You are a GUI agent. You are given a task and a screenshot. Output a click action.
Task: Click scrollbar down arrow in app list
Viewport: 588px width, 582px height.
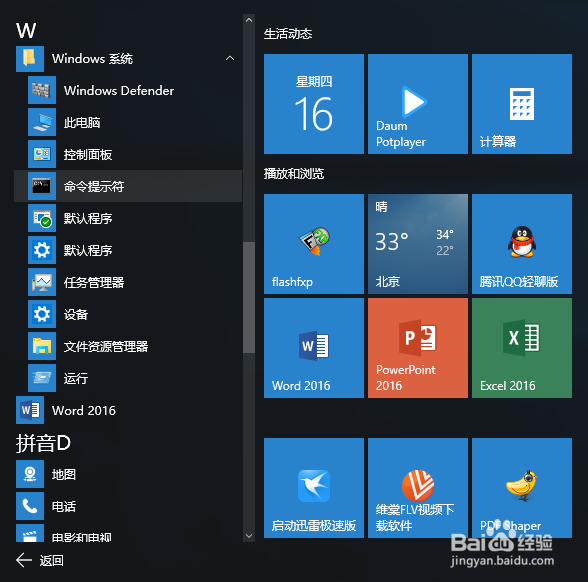(x=249, y=536)
